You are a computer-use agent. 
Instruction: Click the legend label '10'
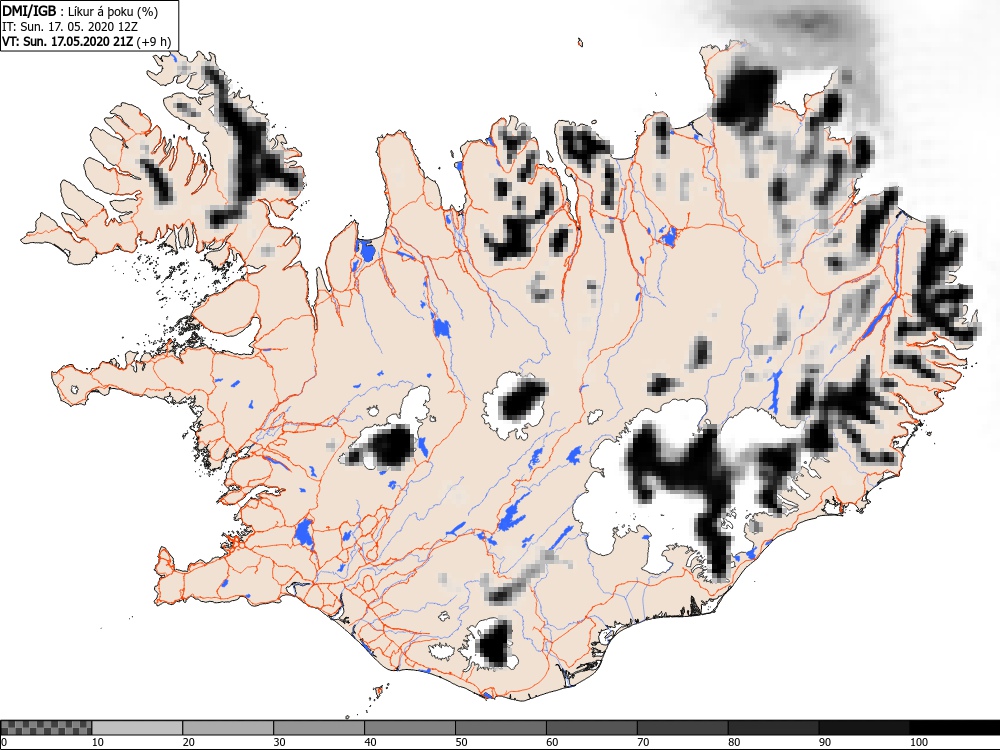click(98, 742)
